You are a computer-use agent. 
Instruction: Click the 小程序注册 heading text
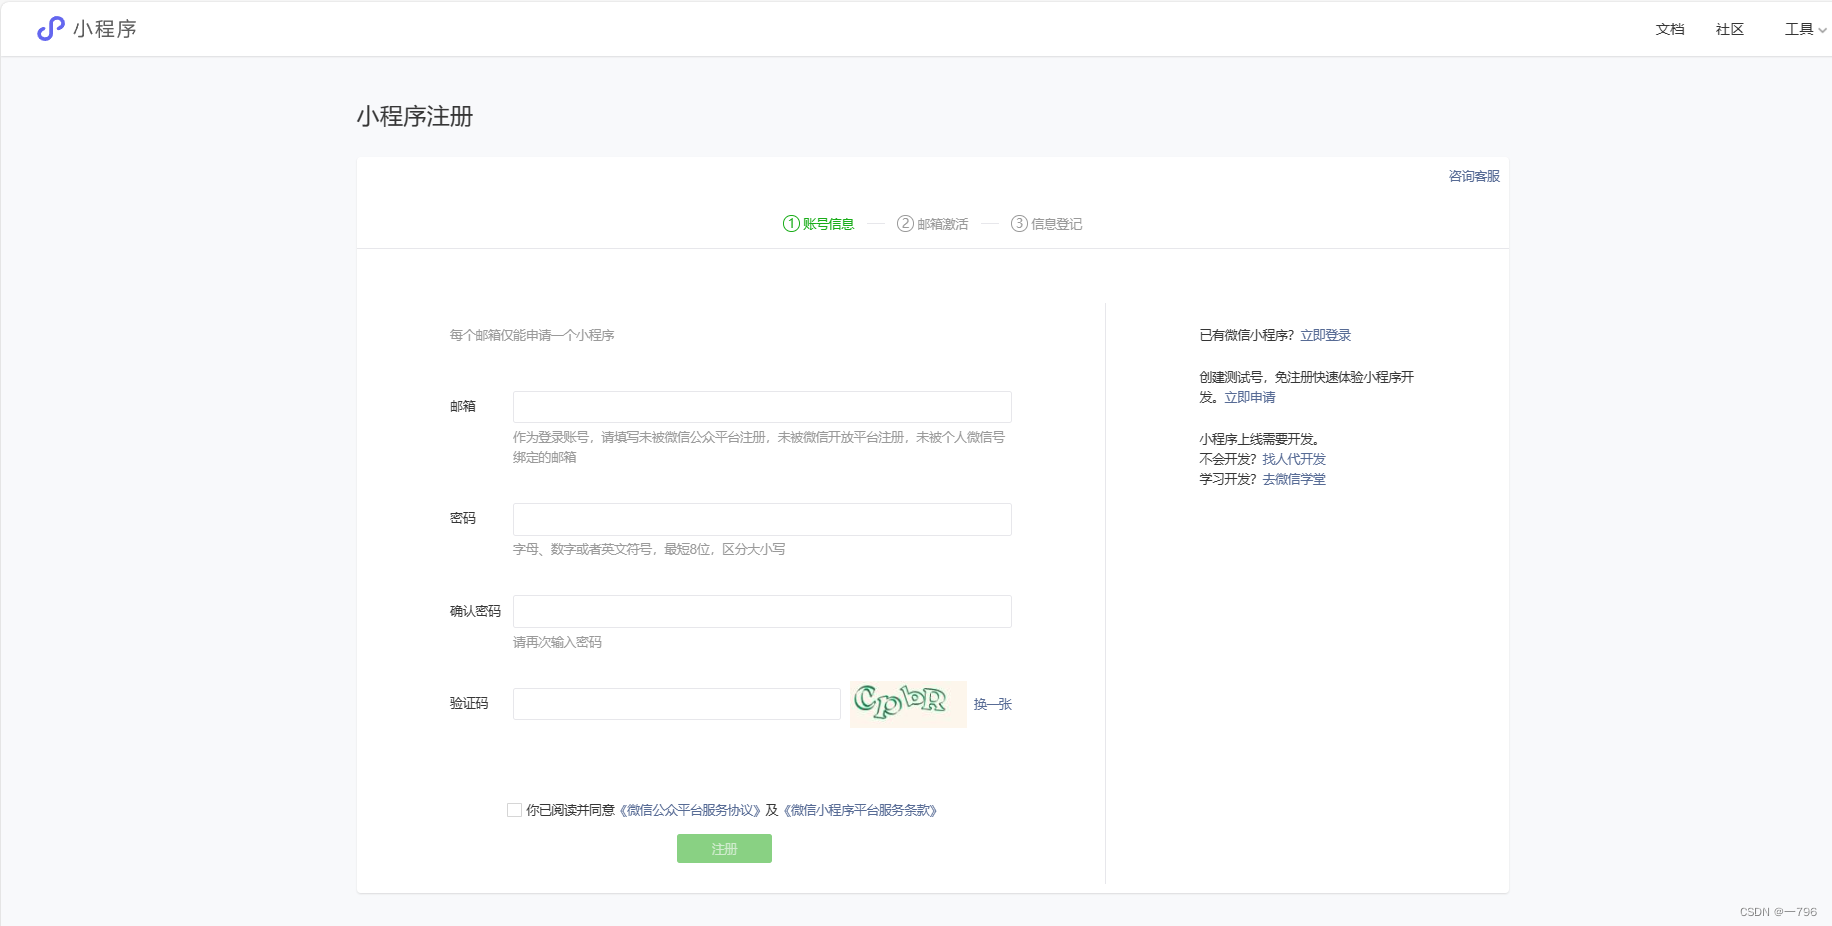(415, 116)
